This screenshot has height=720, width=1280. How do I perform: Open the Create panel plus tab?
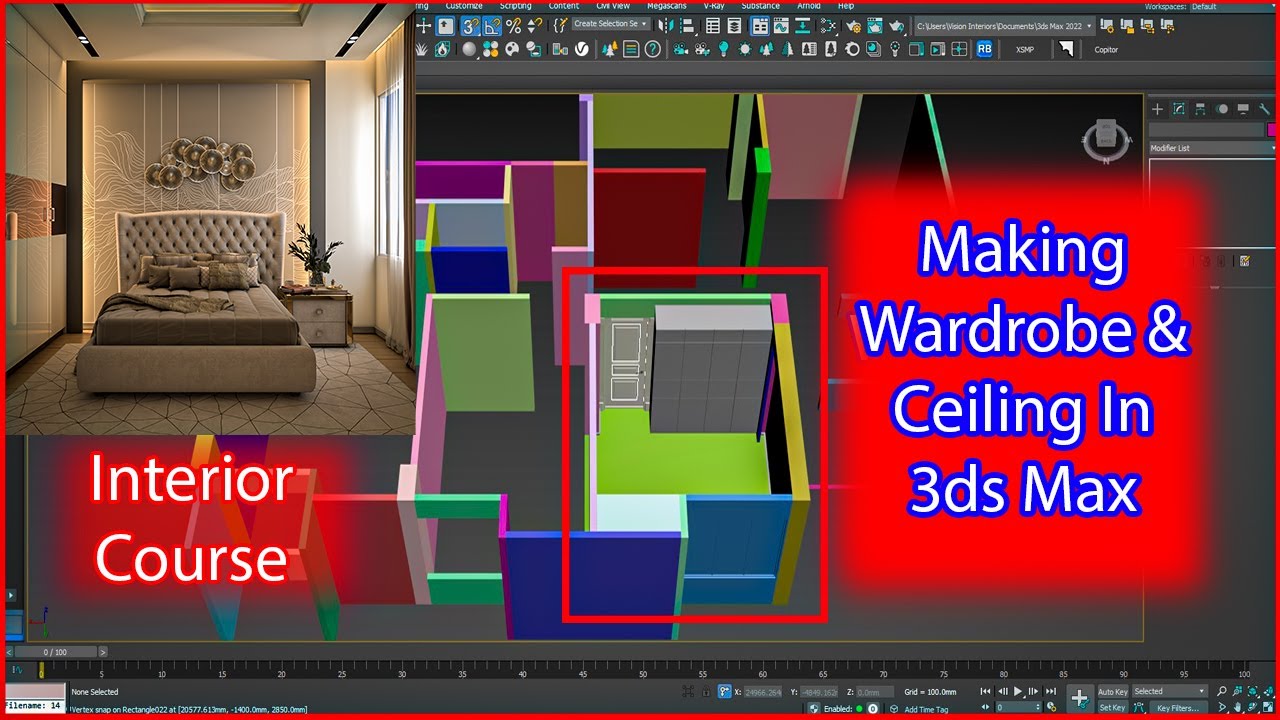click(1158, 109)
